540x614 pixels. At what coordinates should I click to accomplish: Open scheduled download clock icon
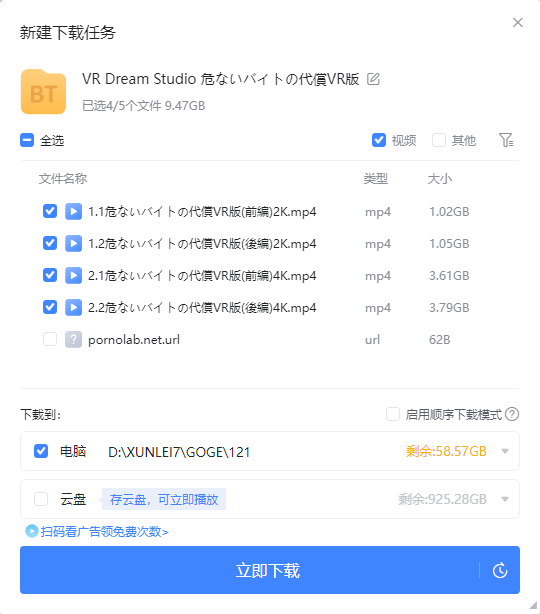tap(500, 570)
